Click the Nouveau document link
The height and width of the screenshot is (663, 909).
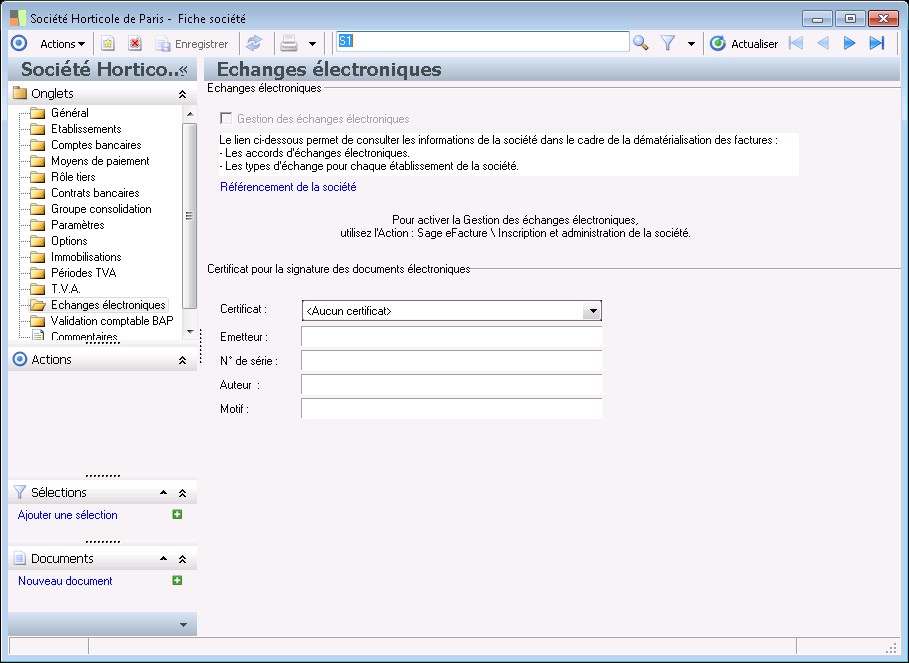pos(65,581)
